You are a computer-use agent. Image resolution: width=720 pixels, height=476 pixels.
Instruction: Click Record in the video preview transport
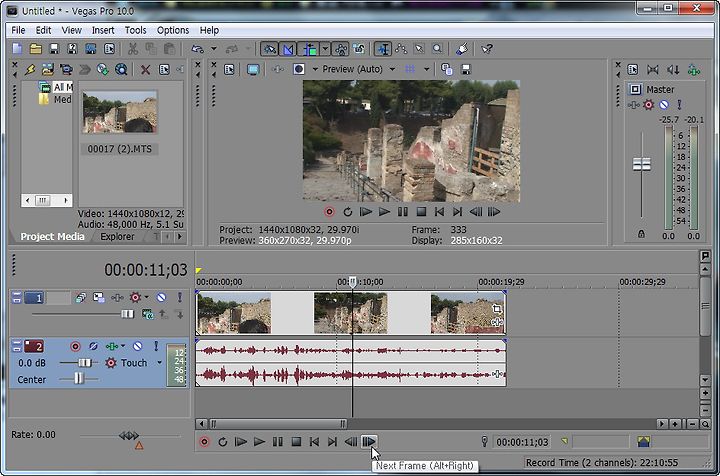click(329, 212)
